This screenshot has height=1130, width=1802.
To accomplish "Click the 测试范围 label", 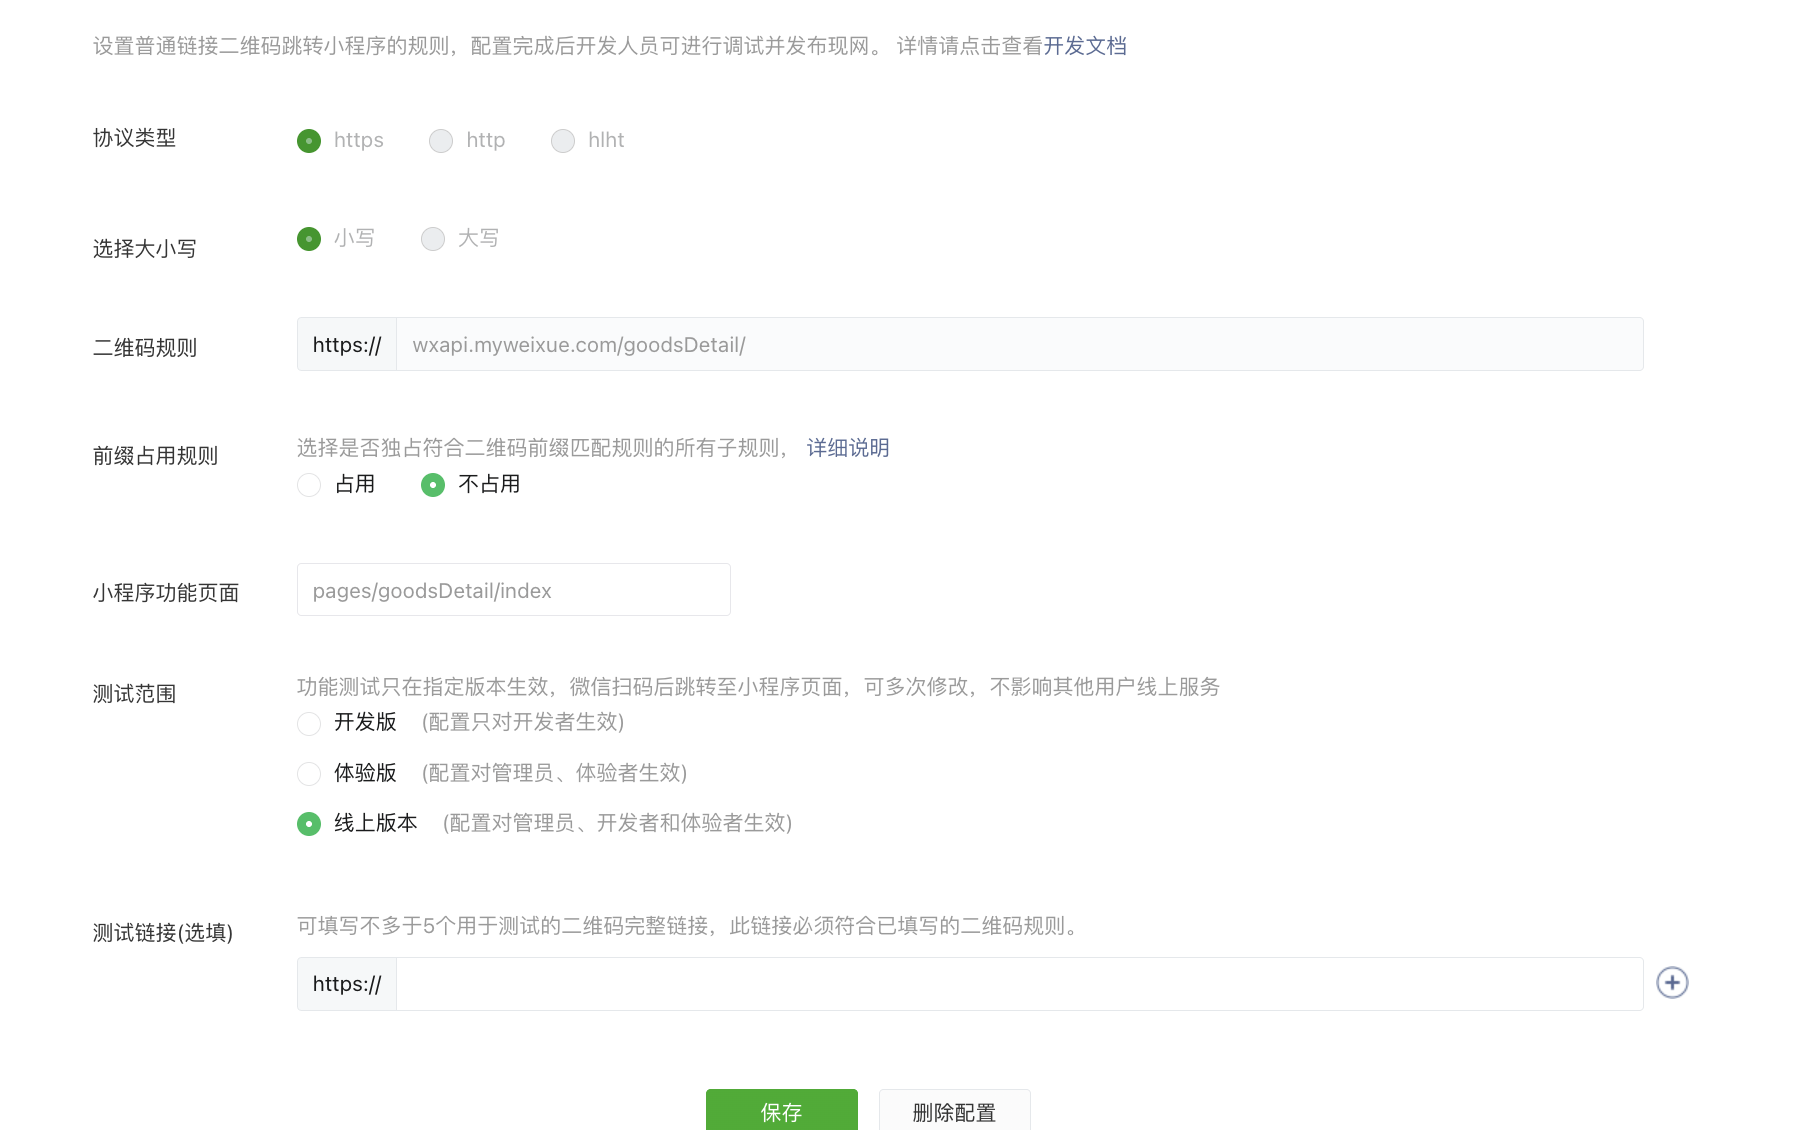I will [x=135, y=694].
